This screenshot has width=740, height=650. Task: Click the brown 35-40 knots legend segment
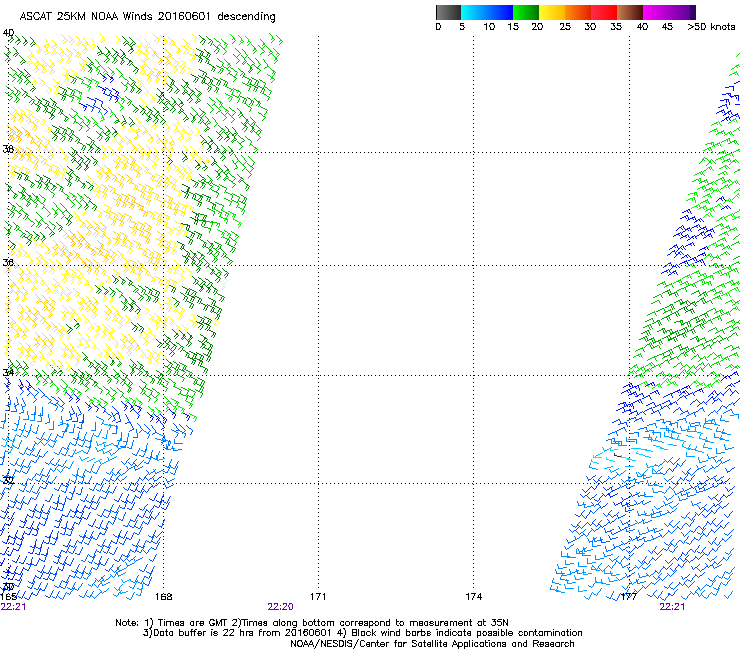tap(630, 12)
